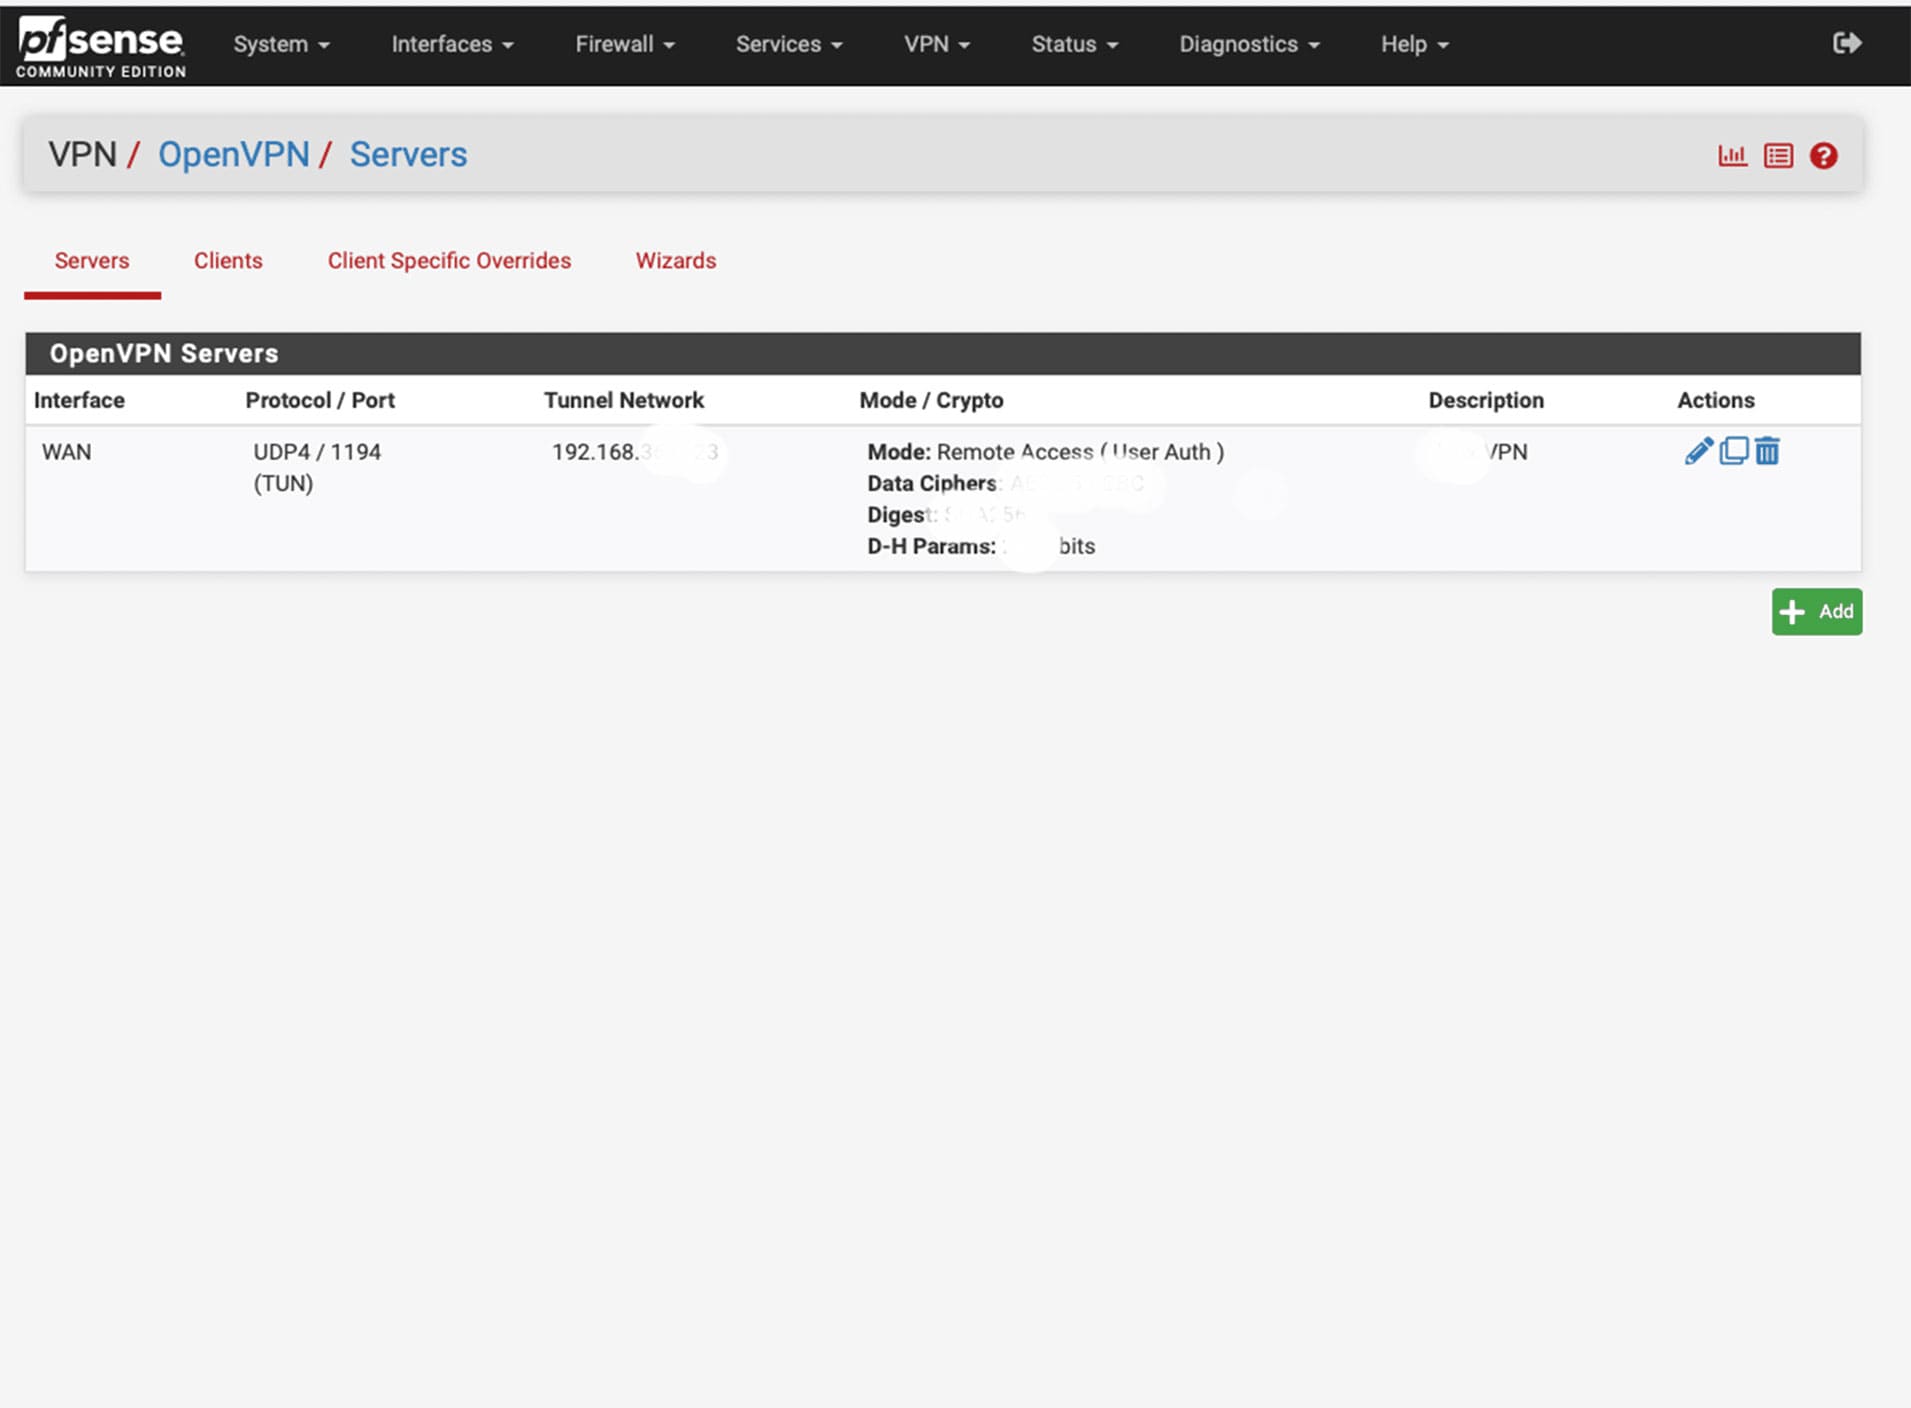Open the Interfaces dropdown menu

(x=452, y=44)
